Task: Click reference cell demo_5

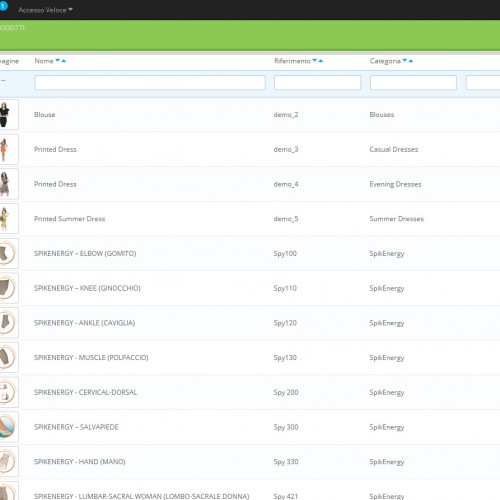Action: (286, 219)
